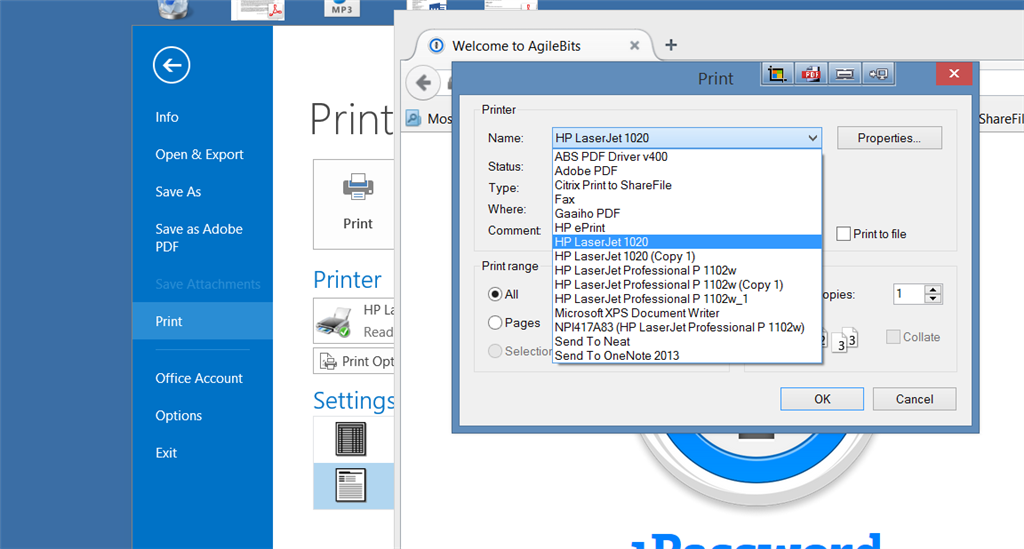Decrease number of copies with down arrow
Image resolution: width=1024 pixels, height=549 pixels.
[x=933, y=299]
